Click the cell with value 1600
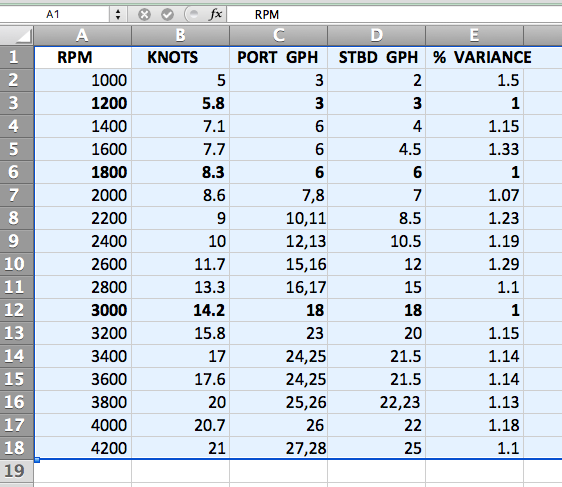The width and height of the screenshot is (562, 487). (83, 149)
